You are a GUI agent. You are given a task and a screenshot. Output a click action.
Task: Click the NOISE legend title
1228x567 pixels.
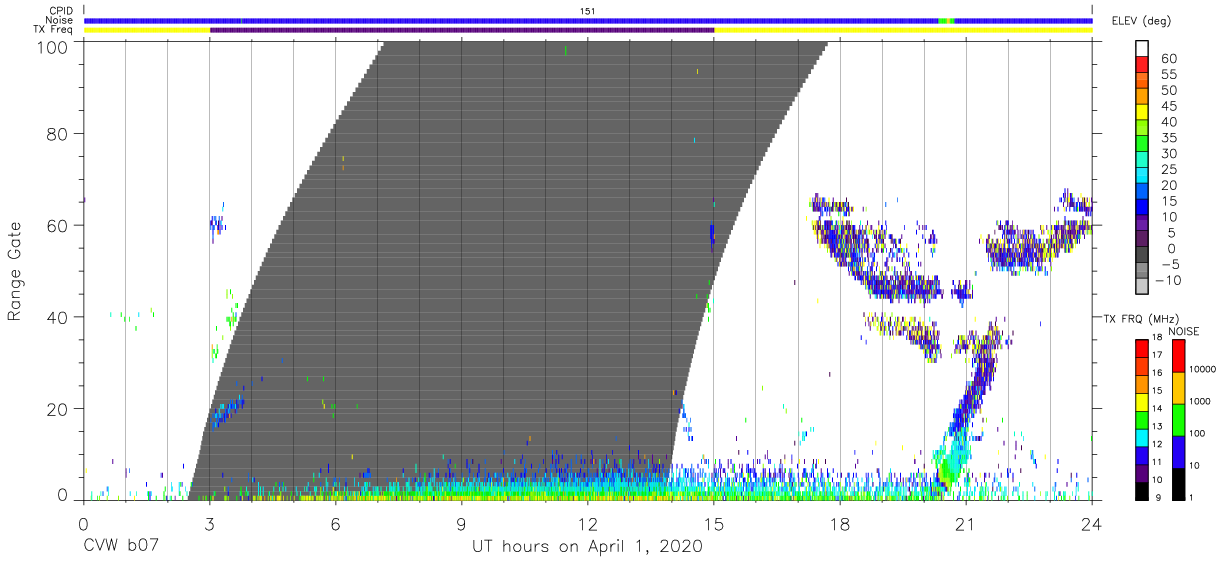[1184, 331]
